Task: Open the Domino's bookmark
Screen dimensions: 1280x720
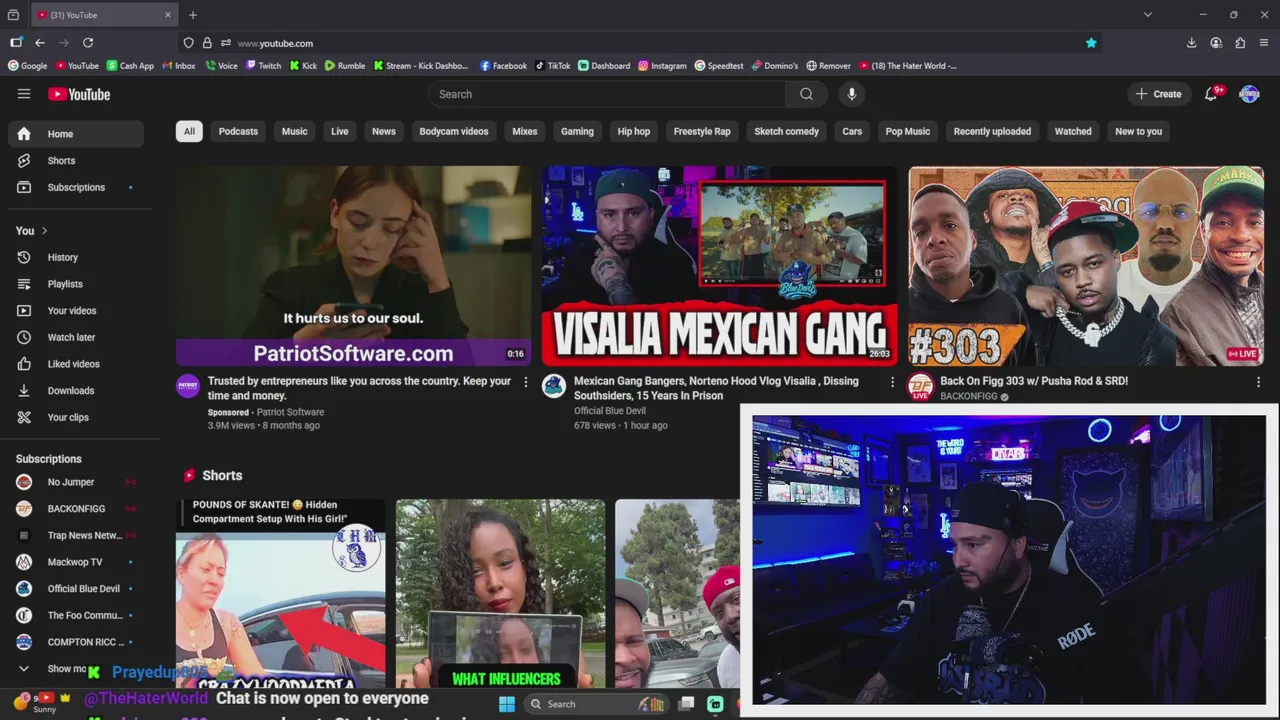Action: (775, 66)
